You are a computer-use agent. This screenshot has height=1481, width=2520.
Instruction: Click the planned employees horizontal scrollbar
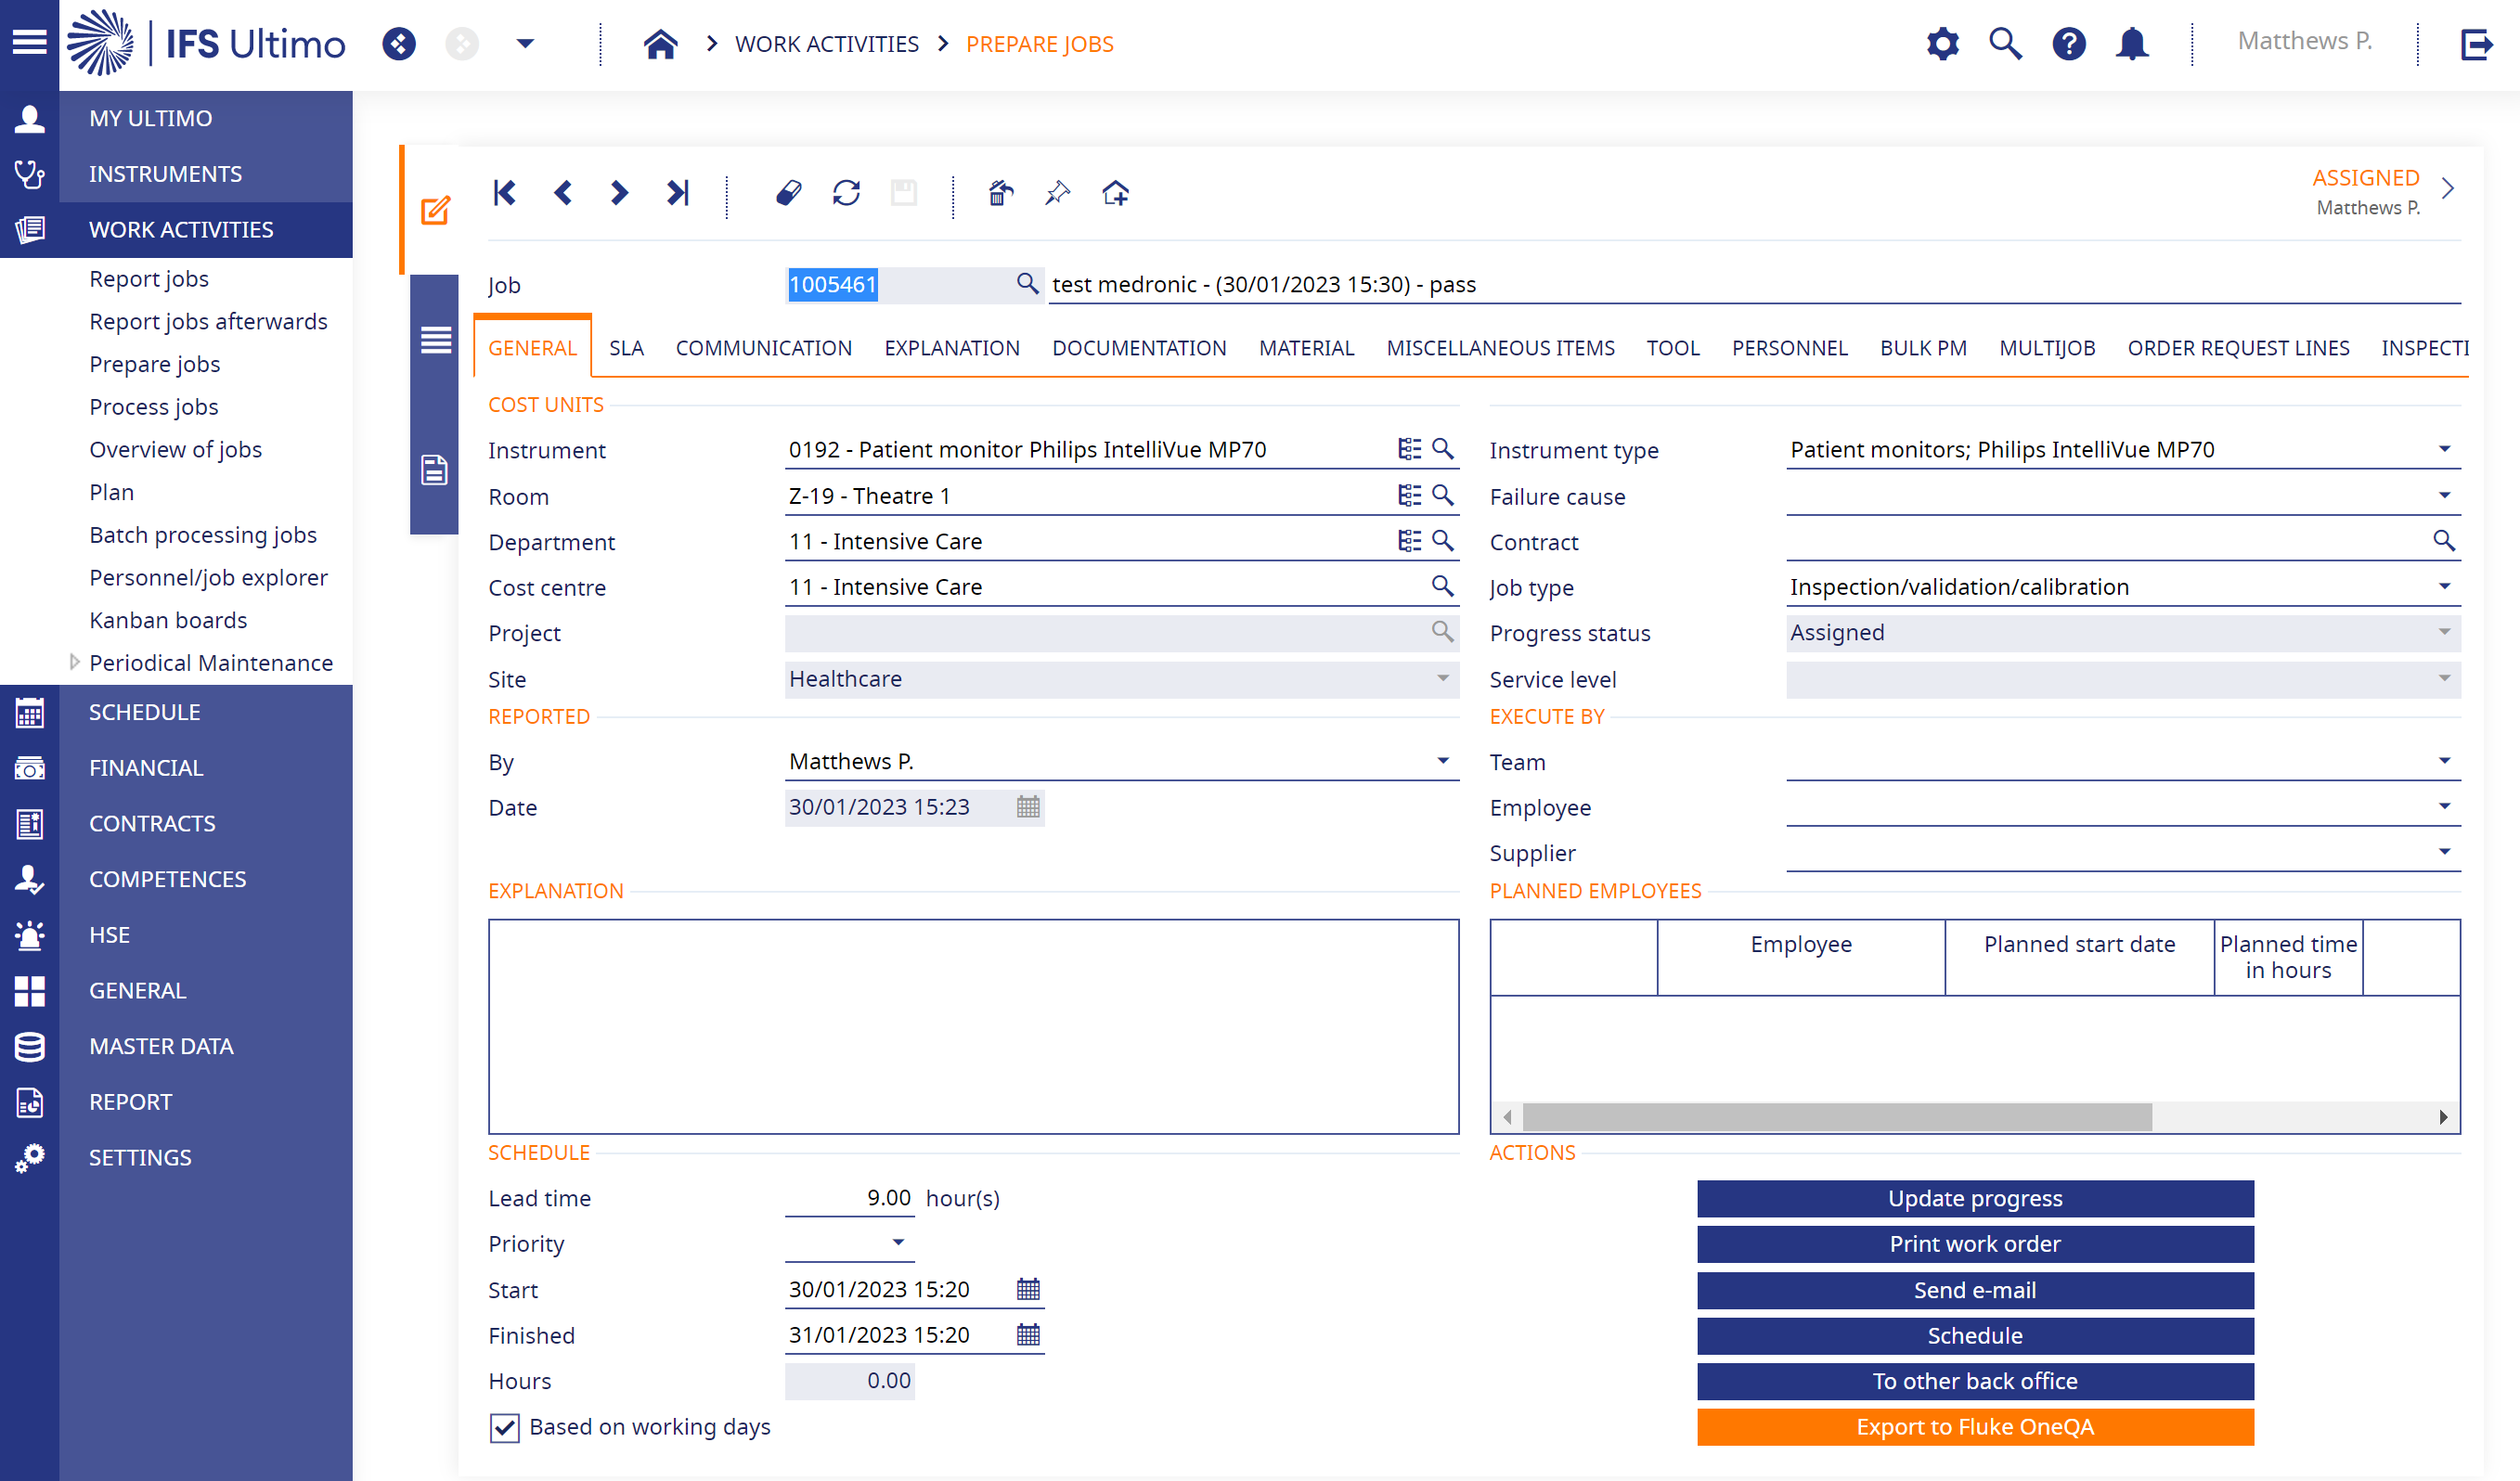(1836, 1117)
